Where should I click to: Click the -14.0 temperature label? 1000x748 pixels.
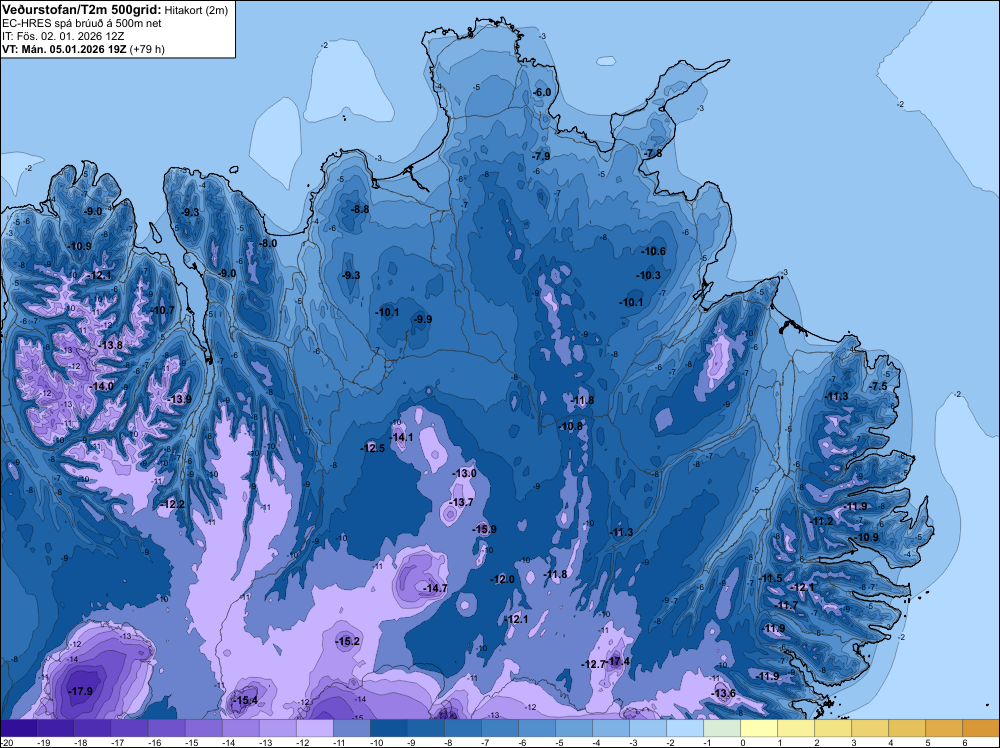(x=102, y=386)
